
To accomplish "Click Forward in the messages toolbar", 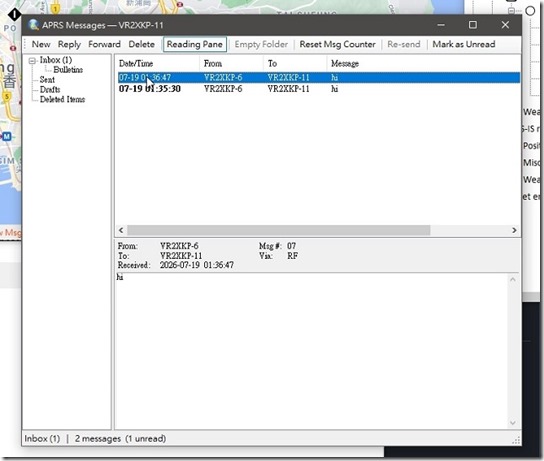I will tap(104, 44).
